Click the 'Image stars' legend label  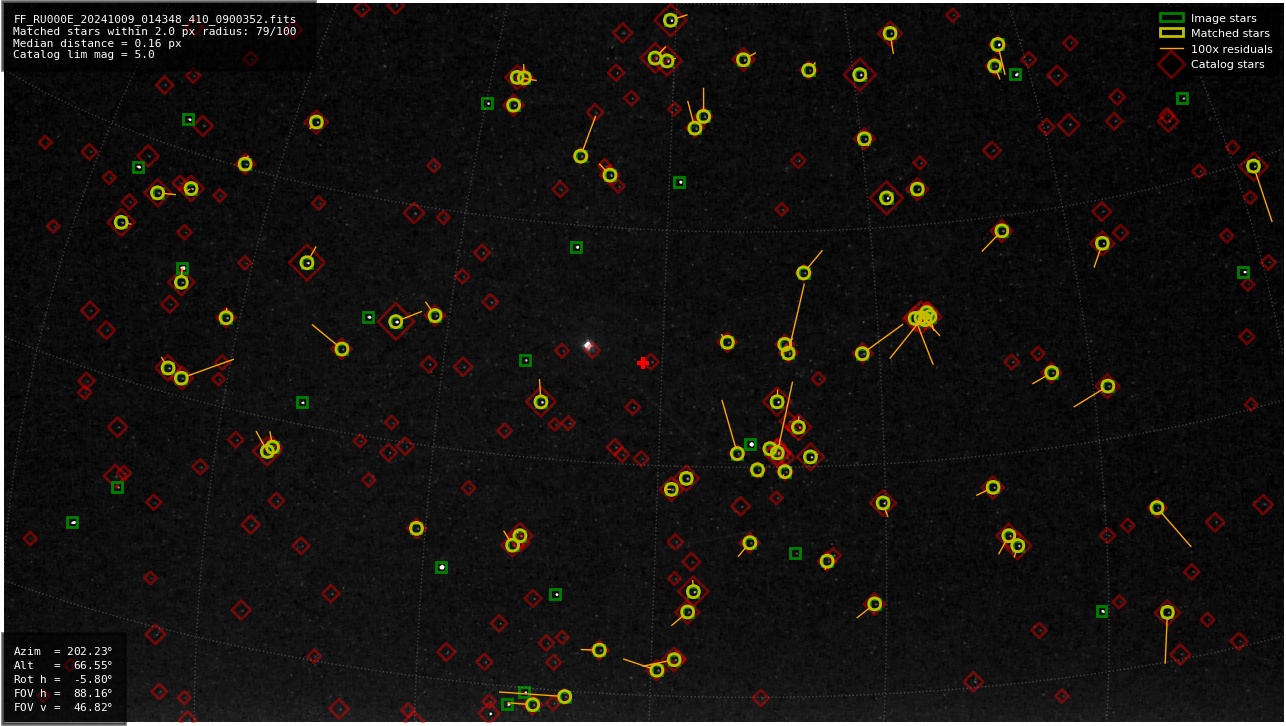[x=1223, y=18]
